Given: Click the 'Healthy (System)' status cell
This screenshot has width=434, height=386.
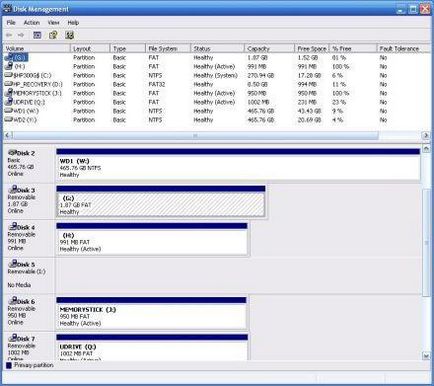Looking at the screenshot, I should pyautogui.click(x=215, y=75).
